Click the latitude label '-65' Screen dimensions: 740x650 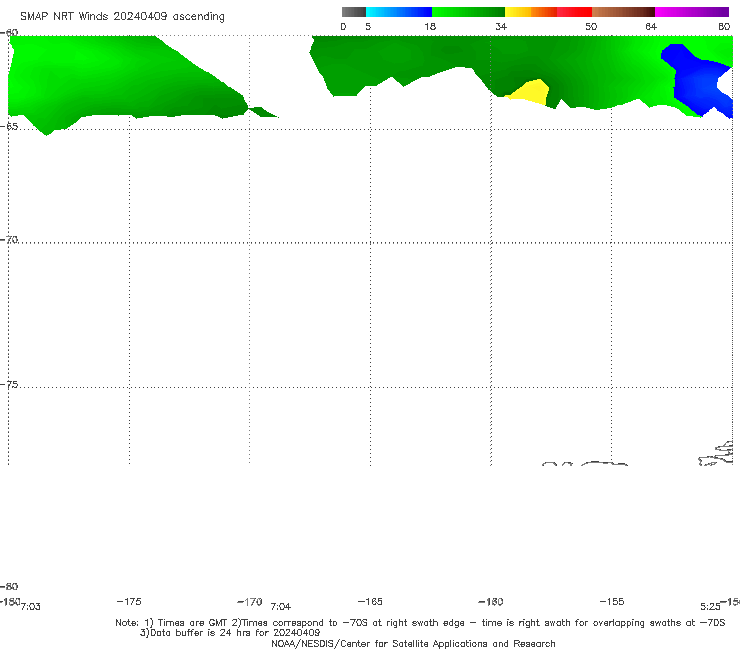[9, 127]
